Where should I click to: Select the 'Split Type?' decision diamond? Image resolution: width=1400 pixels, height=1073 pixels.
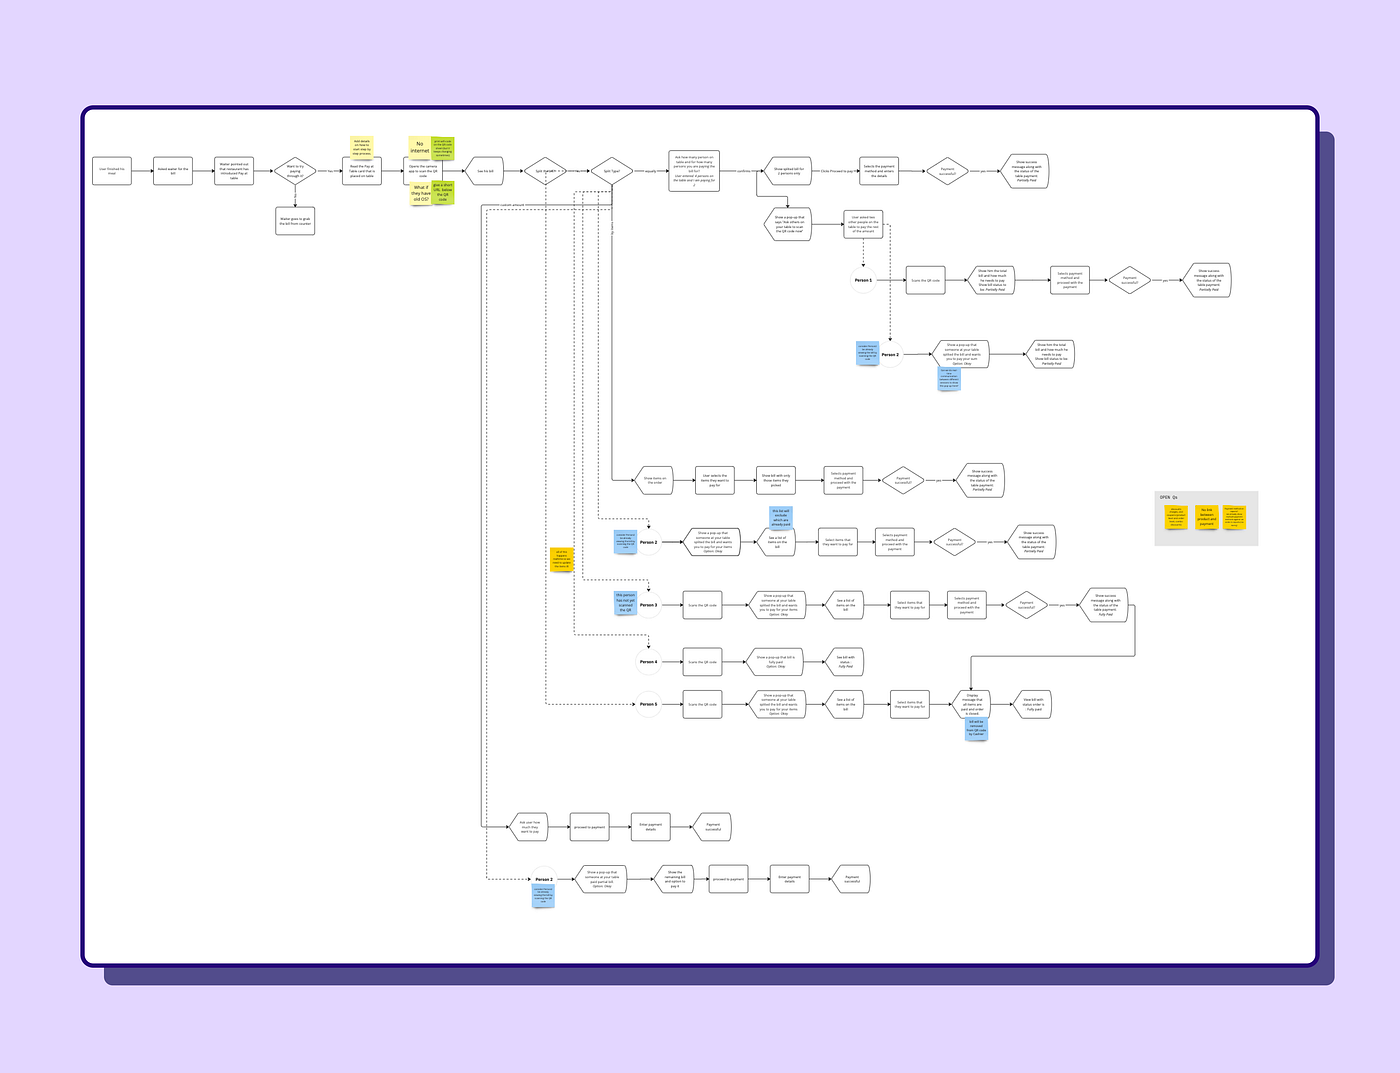611,171
